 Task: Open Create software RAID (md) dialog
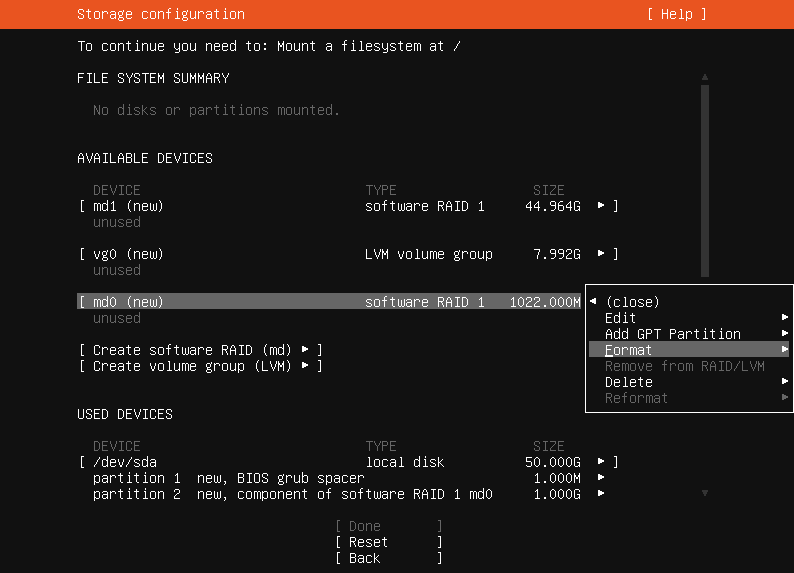(x=201, y=350)
